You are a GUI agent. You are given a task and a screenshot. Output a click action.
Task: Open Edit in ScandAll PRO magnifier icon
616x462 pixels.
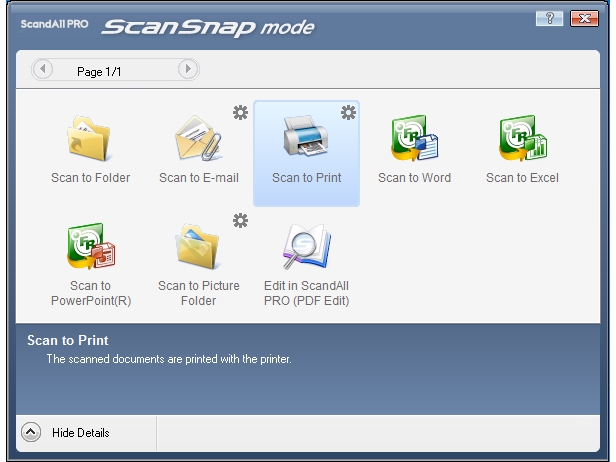tap(307, 246)
